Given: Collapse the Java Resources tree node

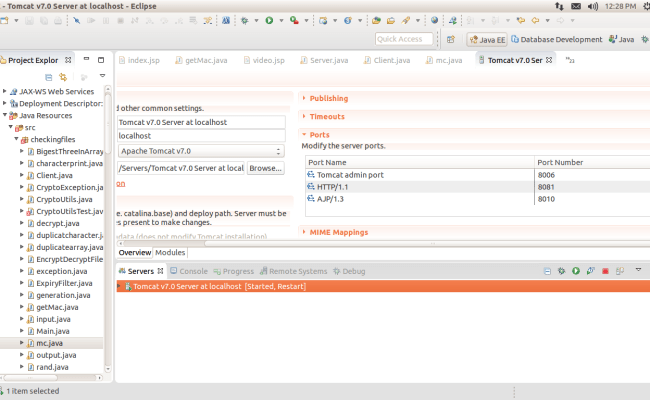Looking at the screenshot, I should point(5,115).
